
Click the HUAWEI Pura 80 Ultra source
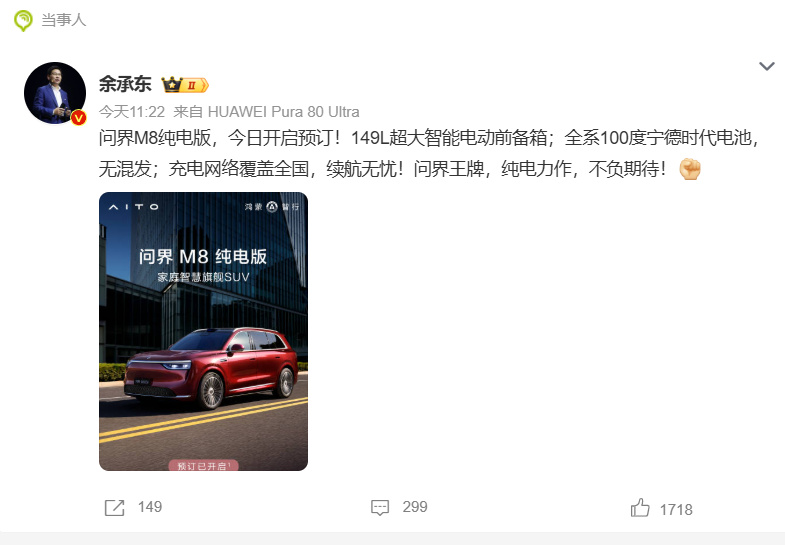click(x=283, y=112)
